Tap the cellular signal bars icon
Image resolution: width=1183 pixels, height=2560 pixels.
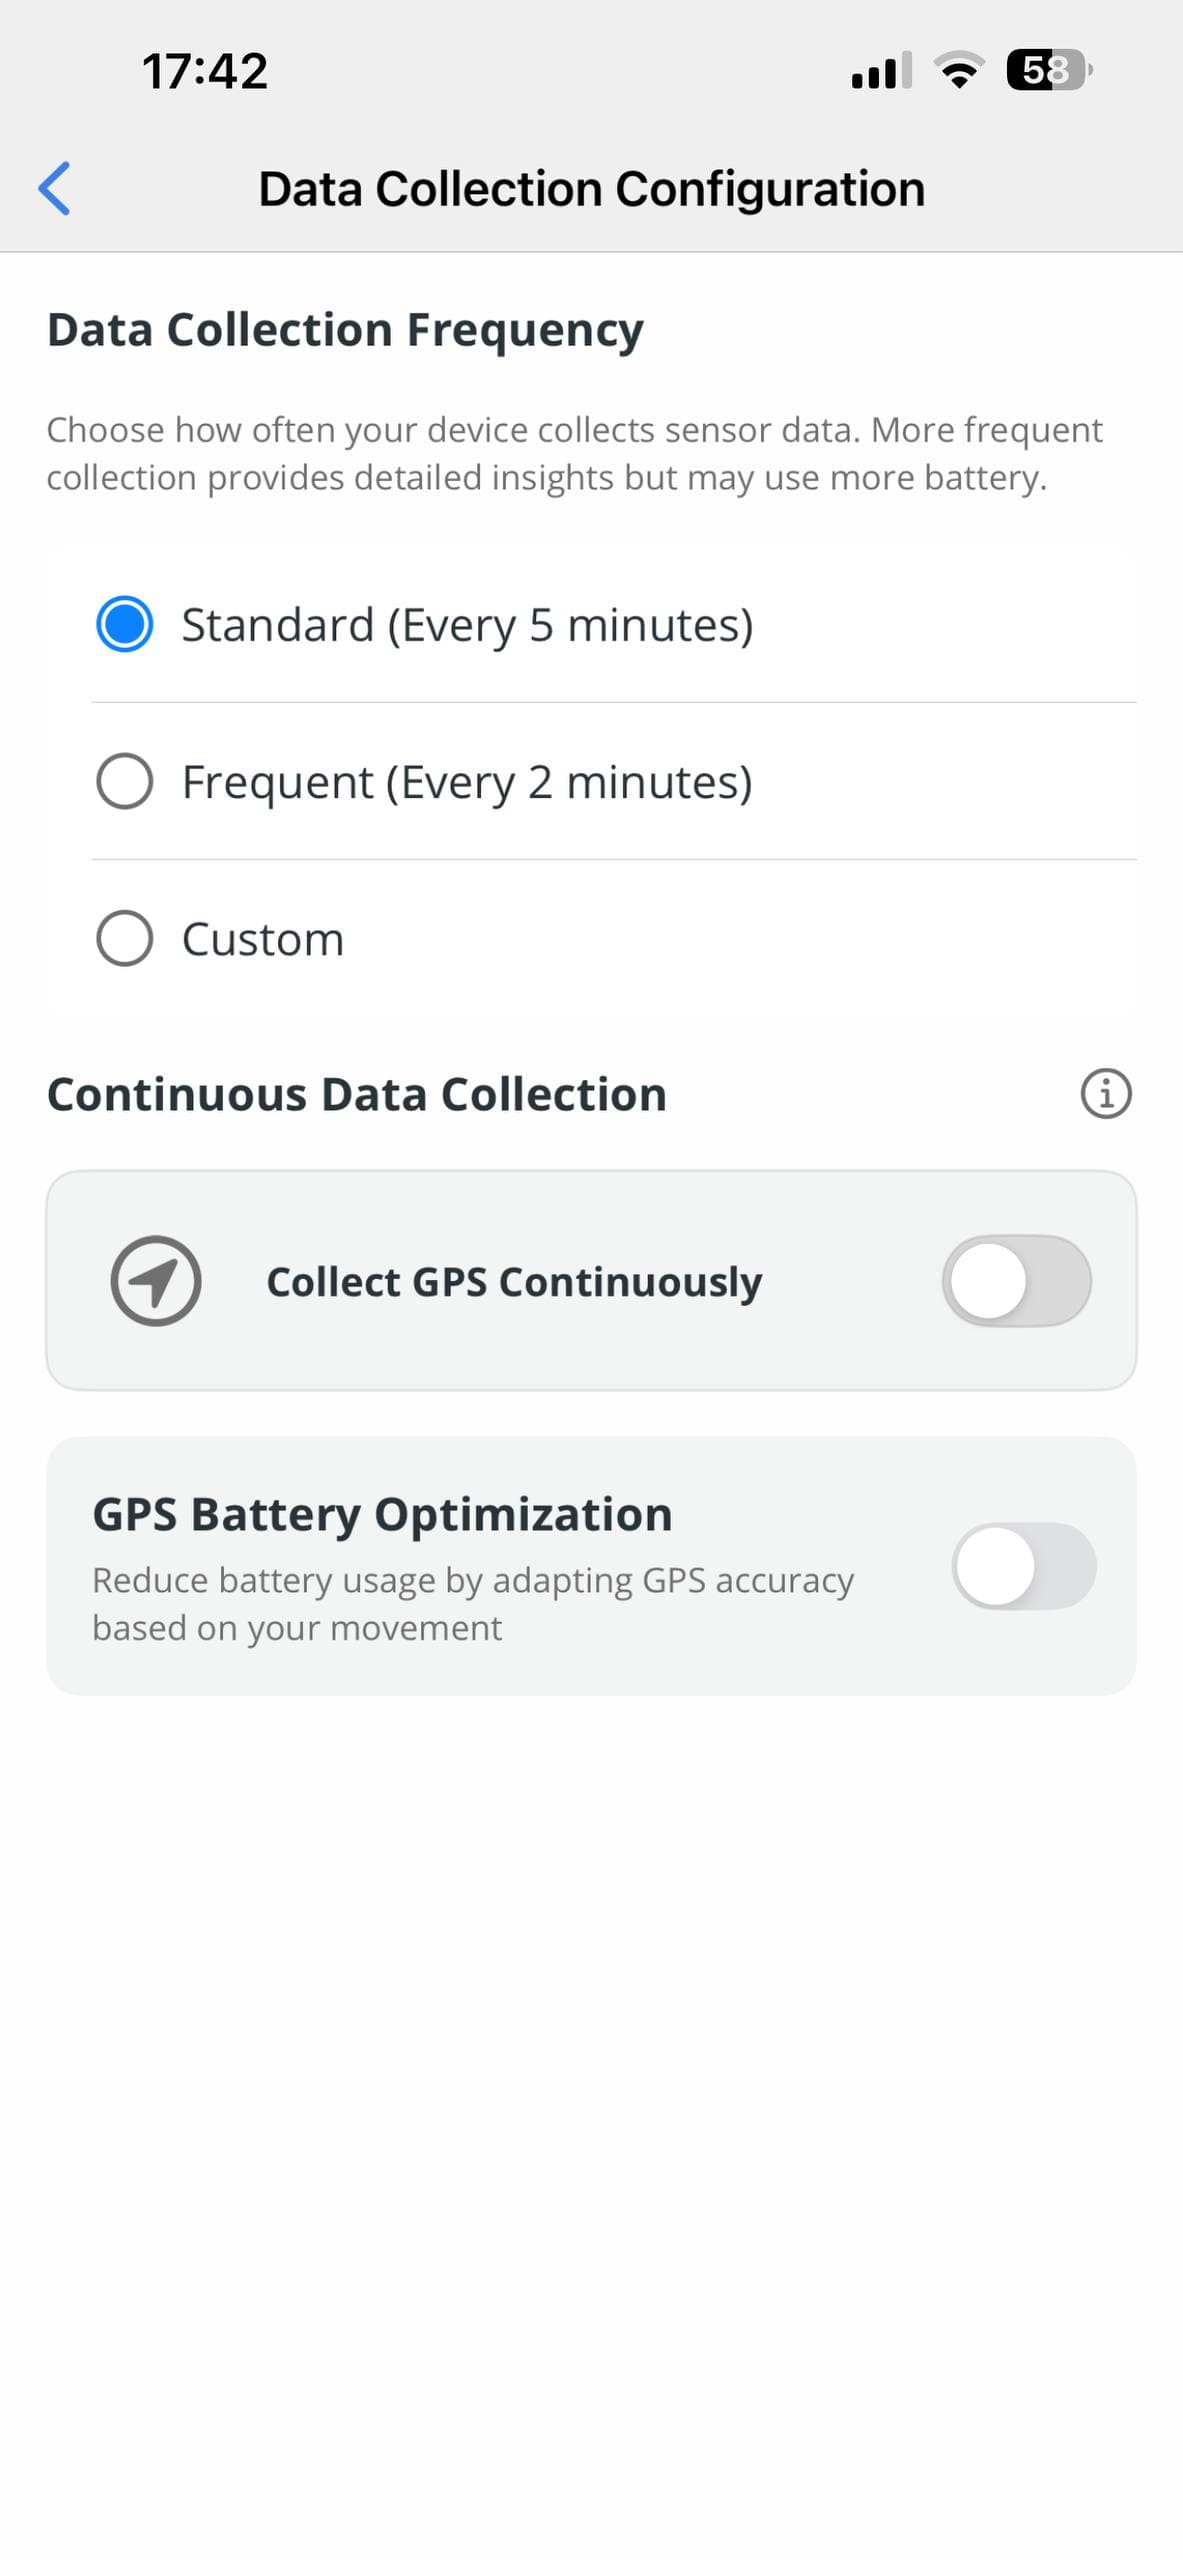tap(881, 70)
